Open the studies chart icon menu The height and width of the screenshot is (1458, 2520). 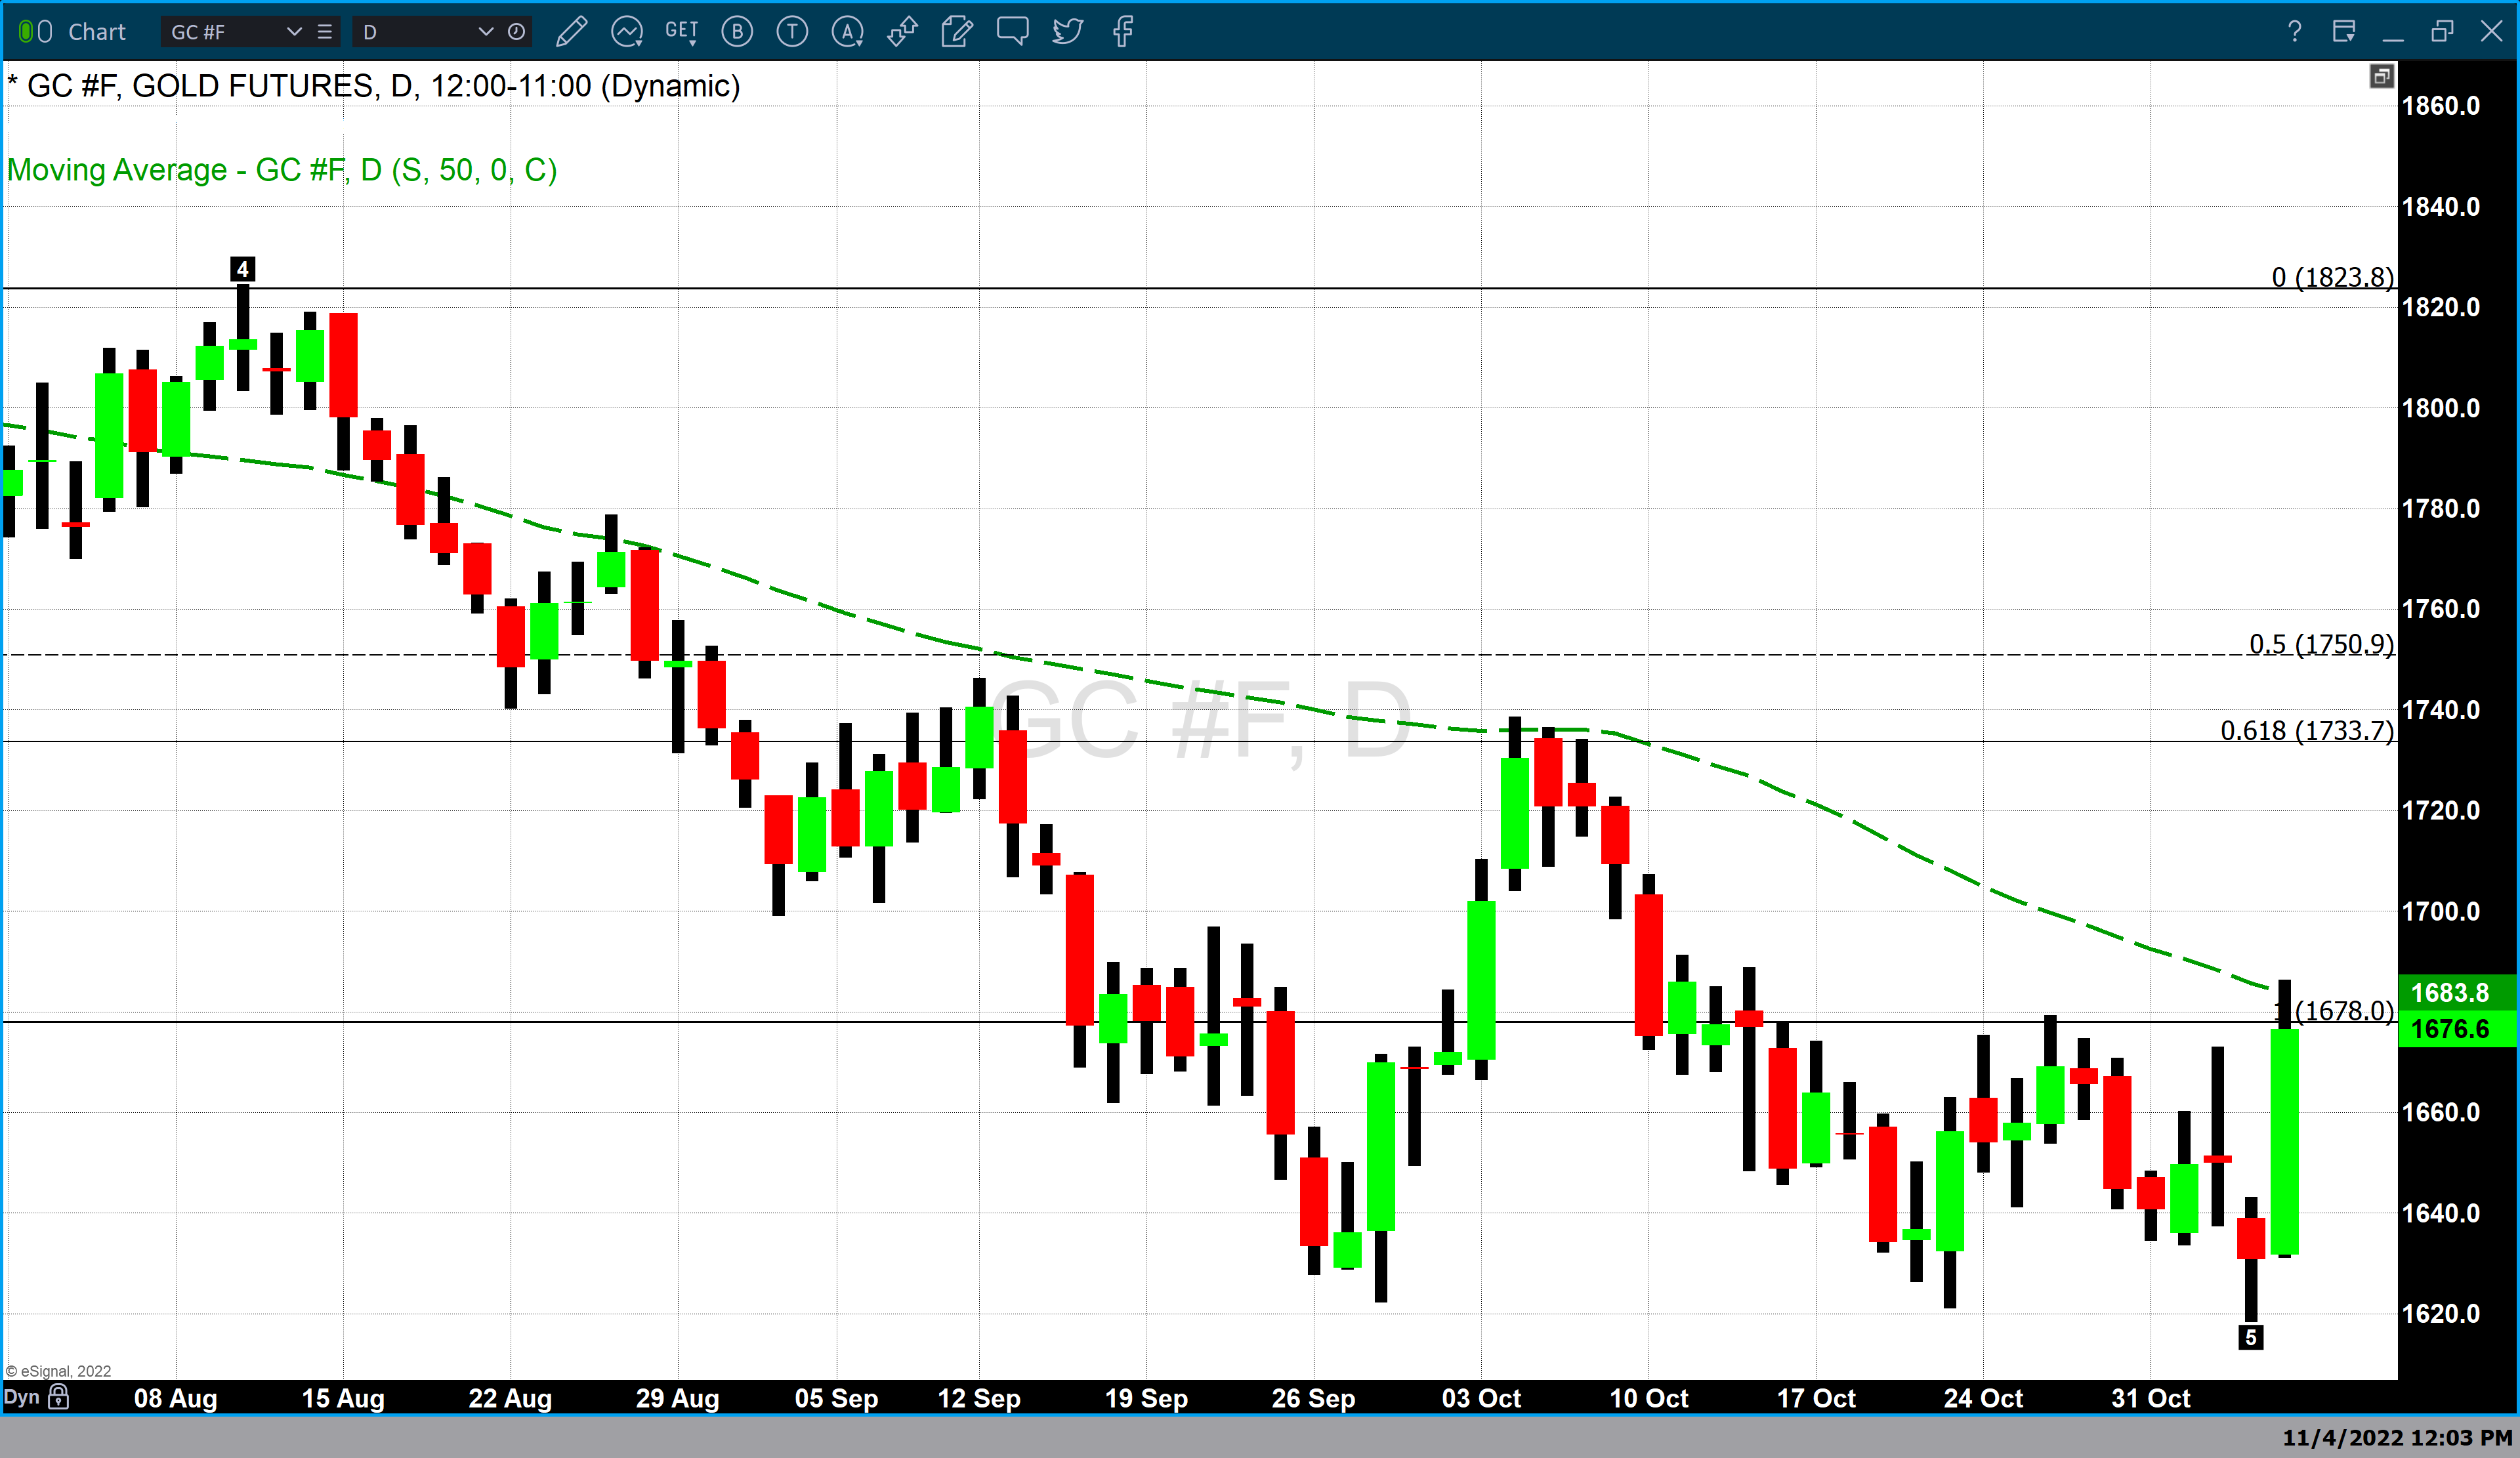point(627,32)
